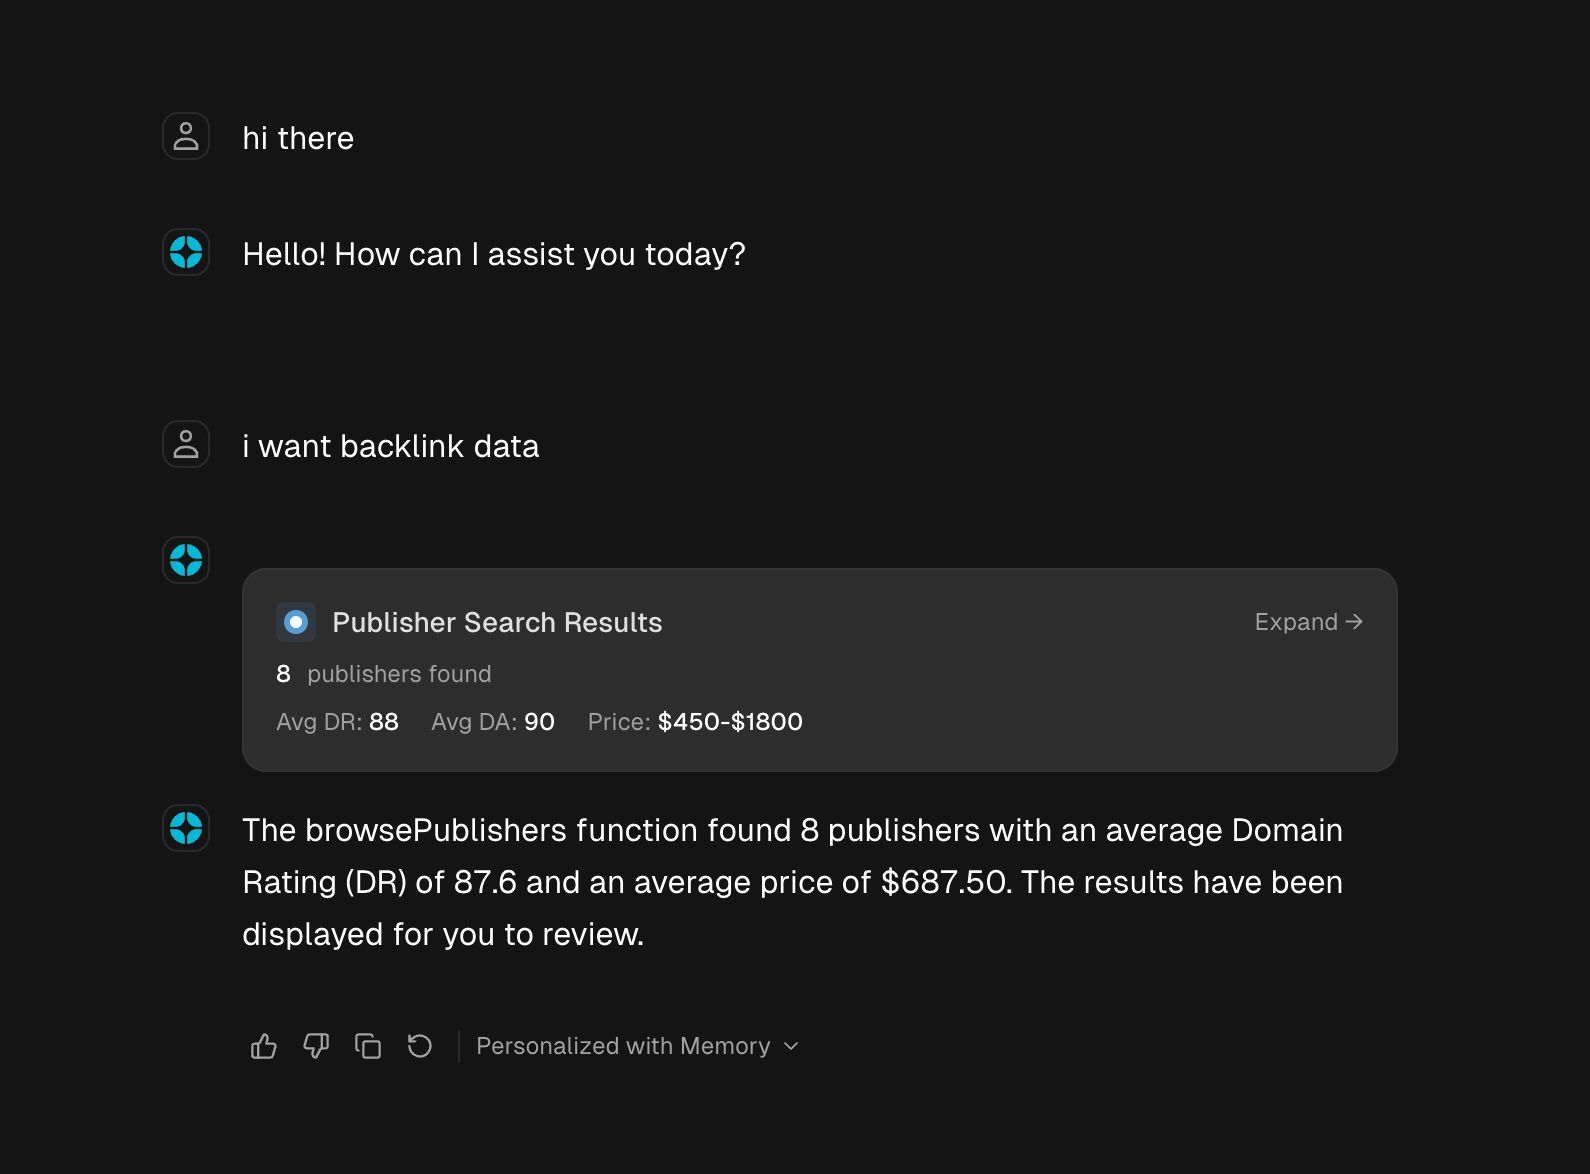This screenshot has height=1174, width=1590.
Task: Click the assistant avatar beside the Hello greeting
Action: point(186,252)
